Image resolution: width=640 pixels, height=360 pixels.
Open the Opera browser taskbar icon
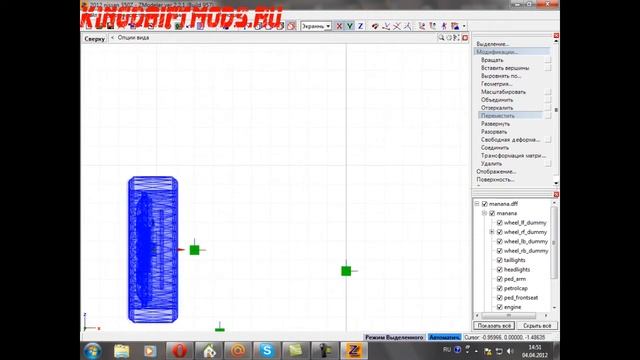point(179,351)
